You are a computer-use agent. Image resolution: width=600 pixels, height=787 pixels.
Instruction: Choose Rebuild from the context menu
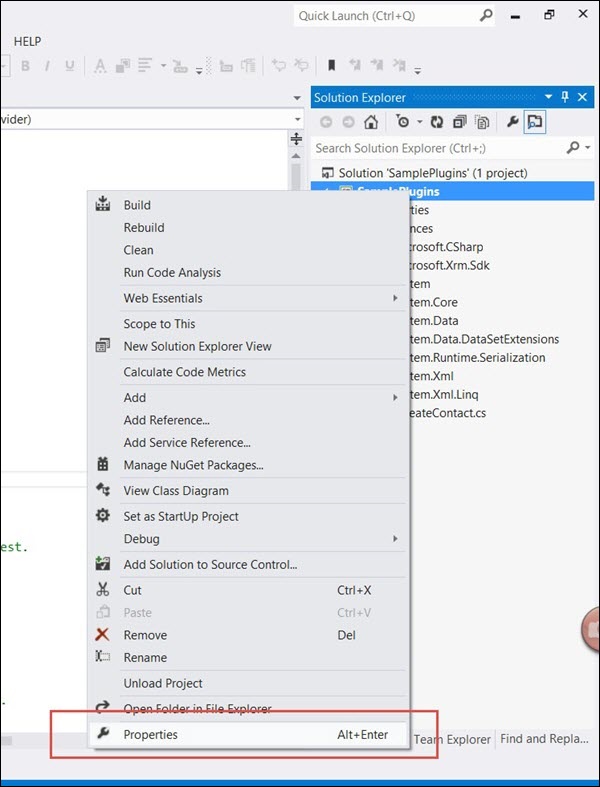click(249, 227)
